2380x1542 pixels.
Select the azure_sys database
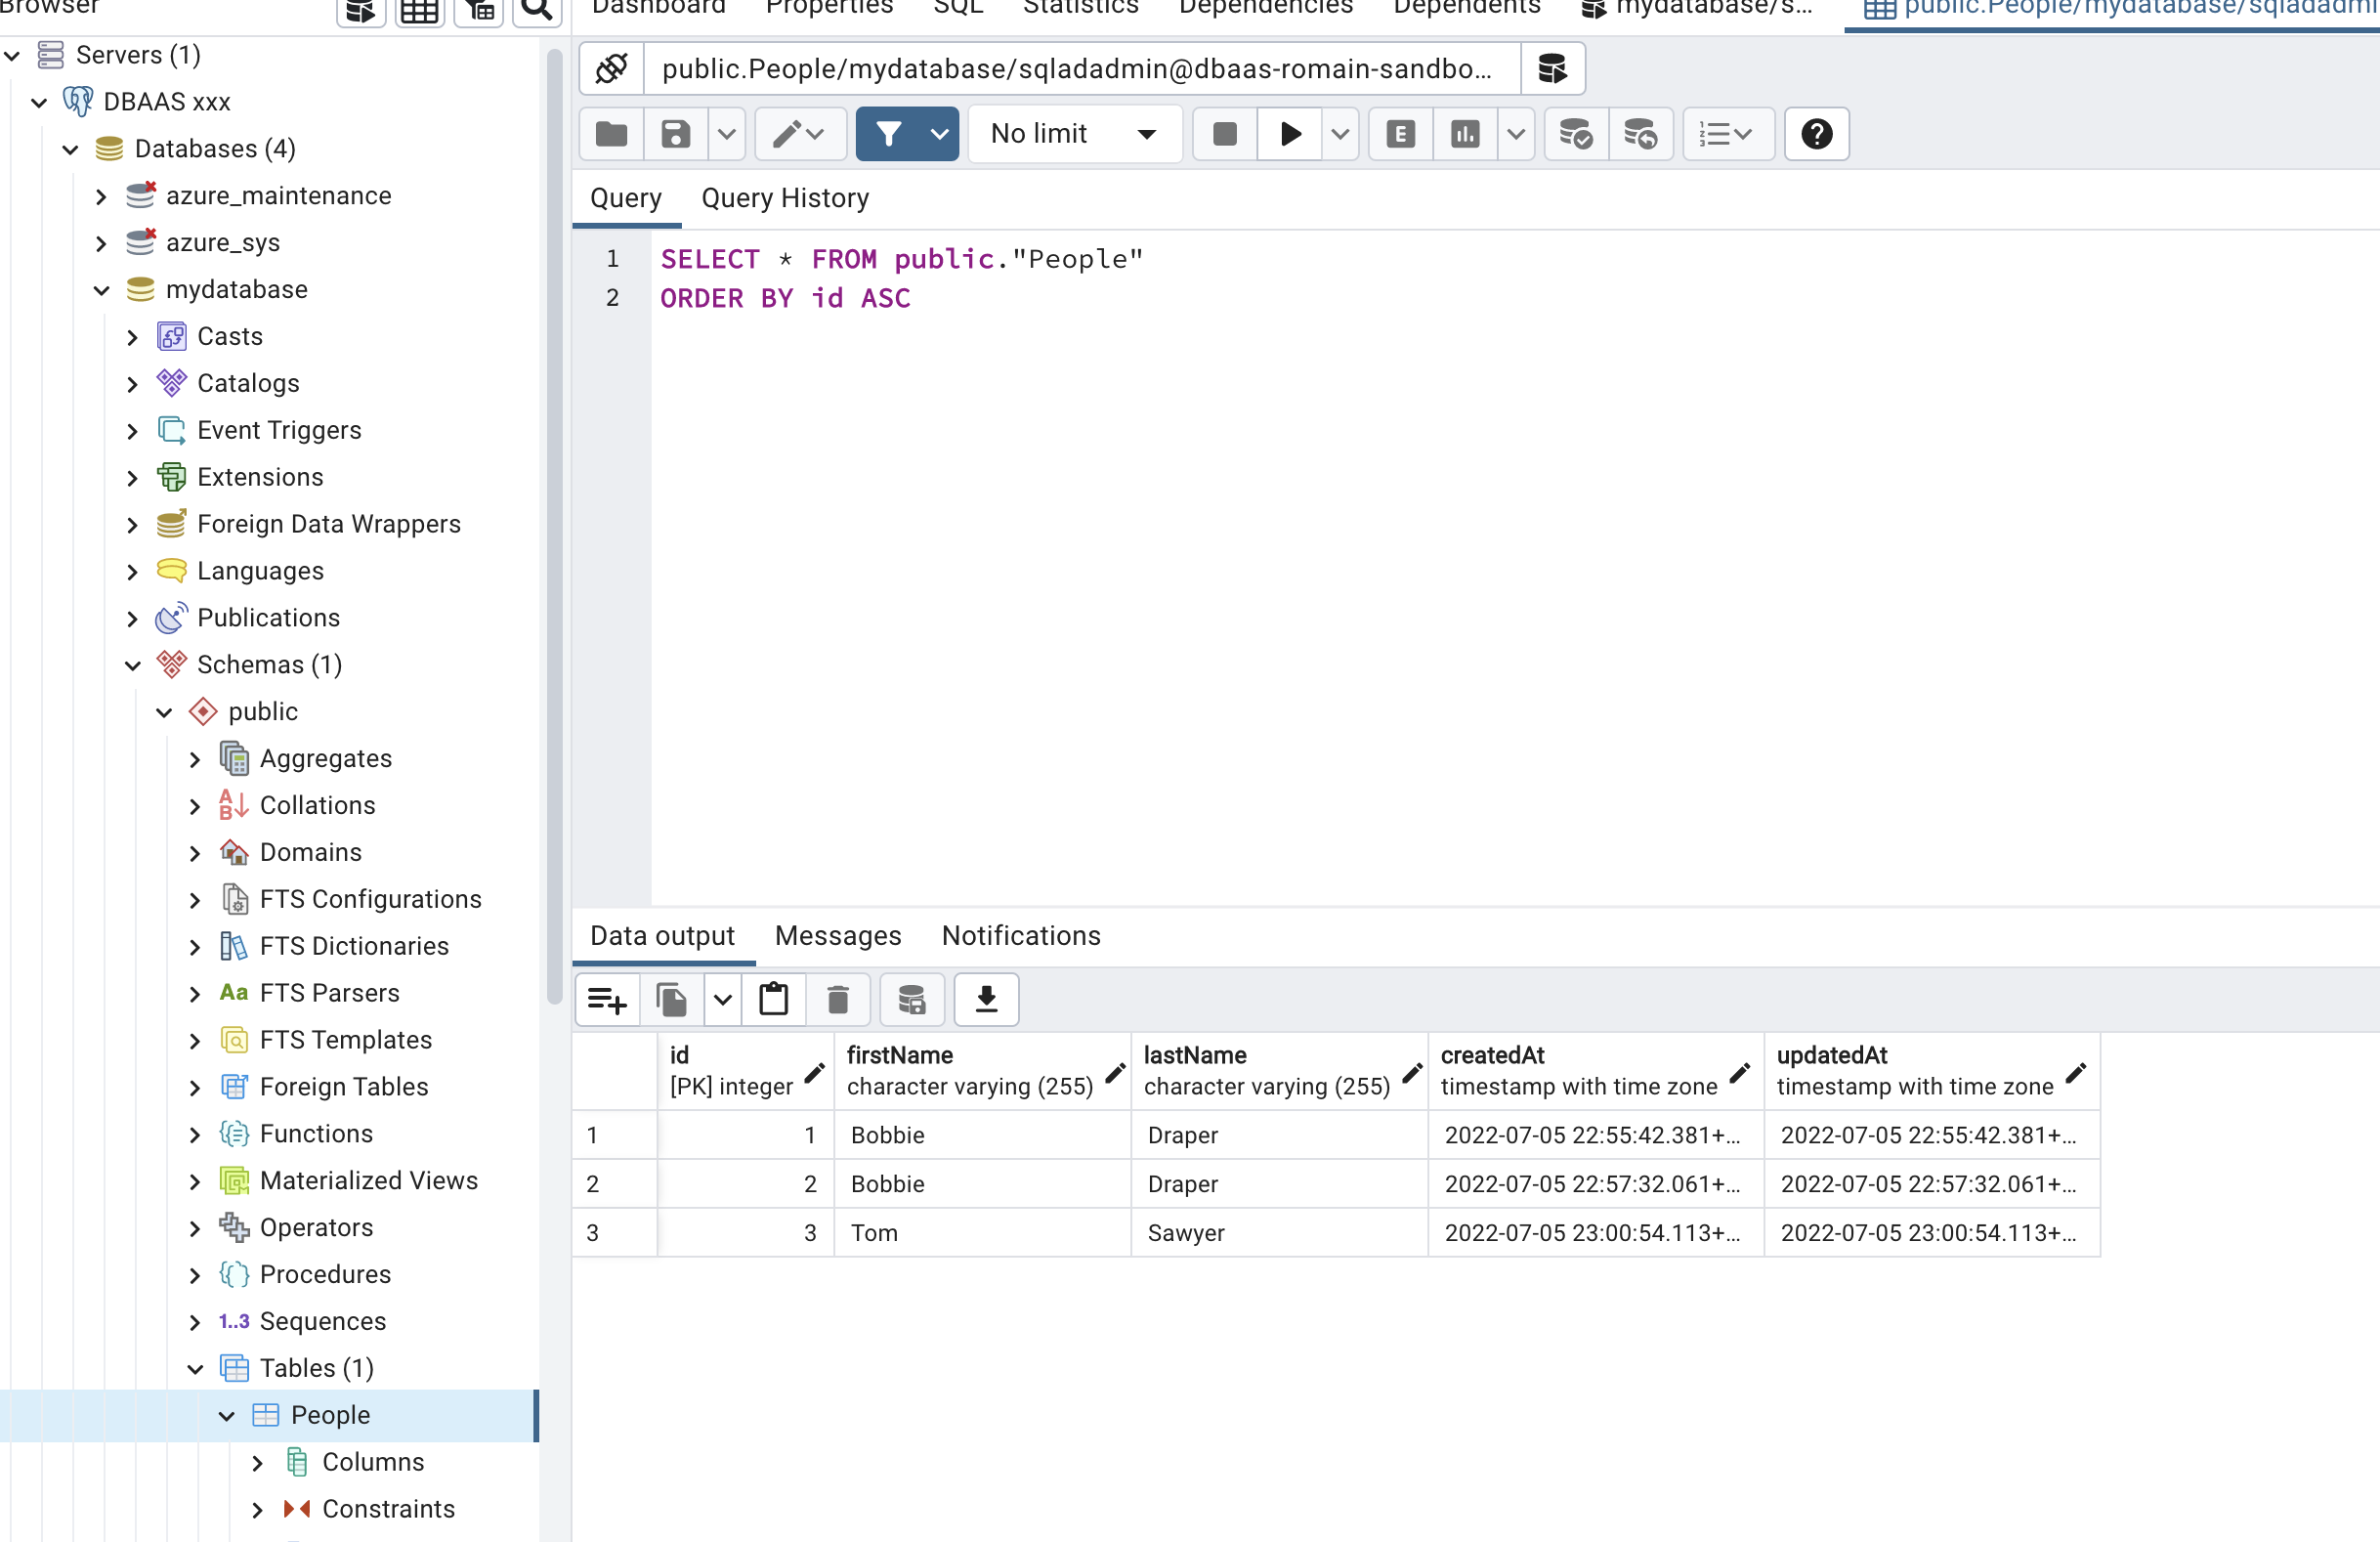(223, 243)
